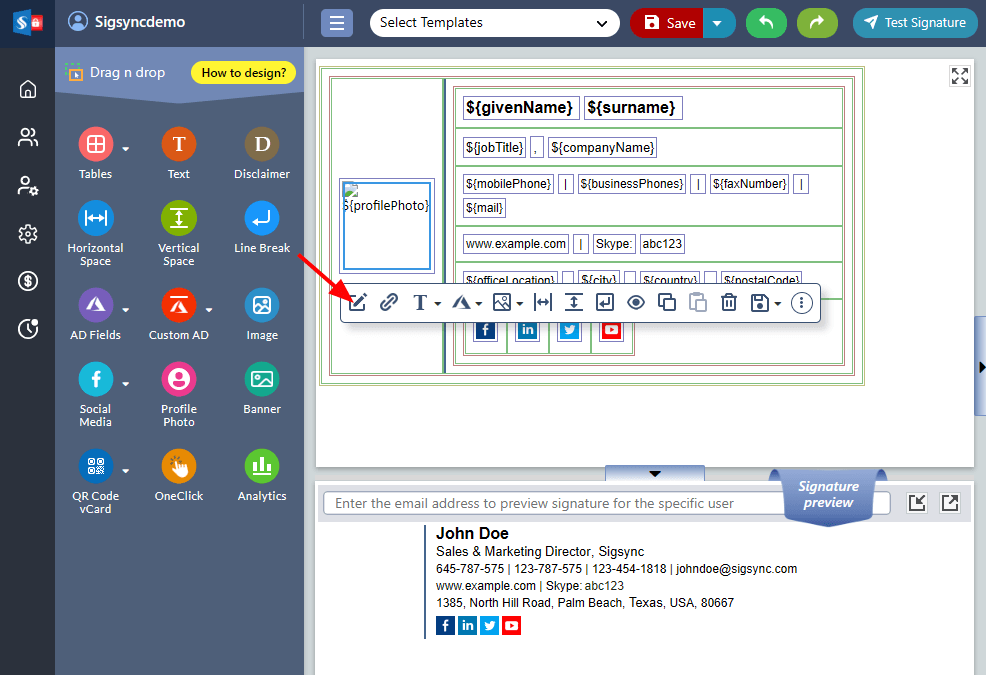Open the Analytics component
The image size is (986, 675).
click(261, 466)
